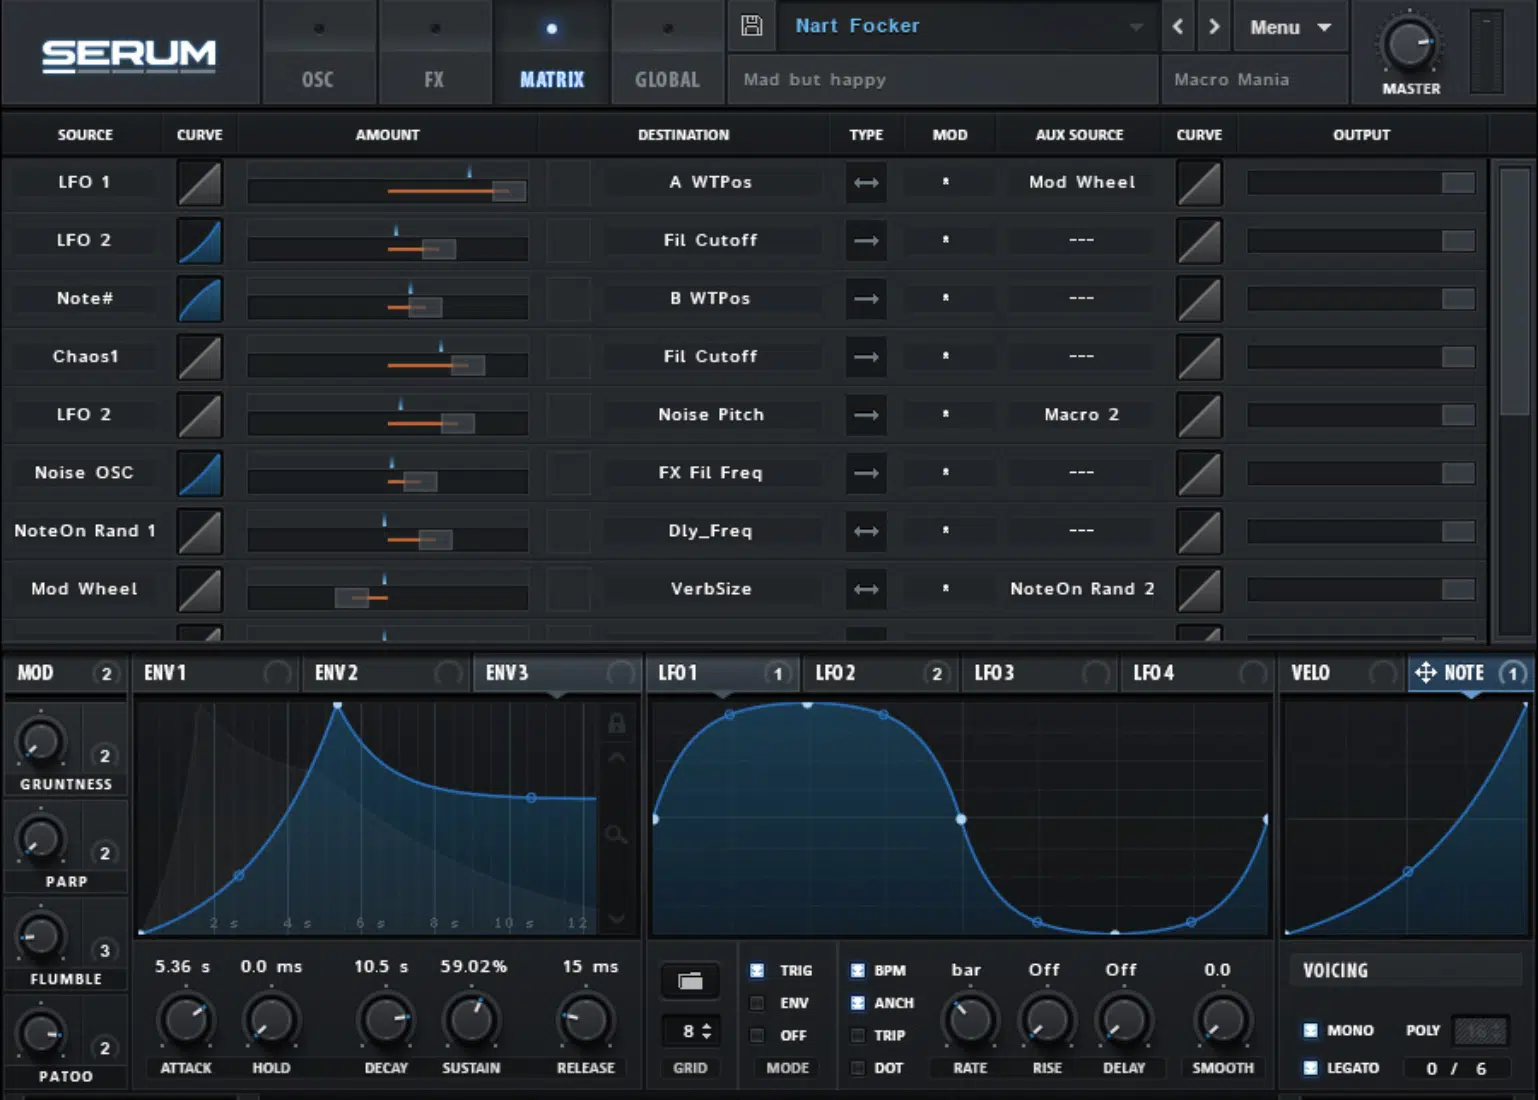Enable ENV mode checkbox
This screenshot has width=1538, height=1100.
[x=757, y=1003]
